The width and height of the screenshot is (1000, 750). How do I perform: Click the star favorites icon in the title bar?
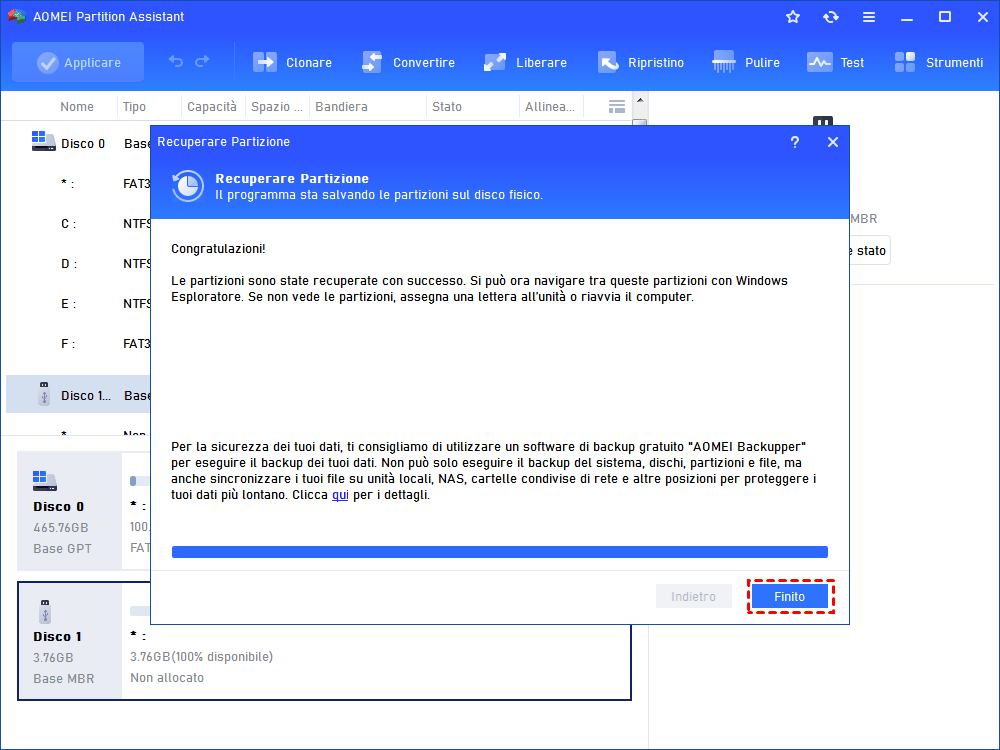pyautogui.click(x=793, y=17)
